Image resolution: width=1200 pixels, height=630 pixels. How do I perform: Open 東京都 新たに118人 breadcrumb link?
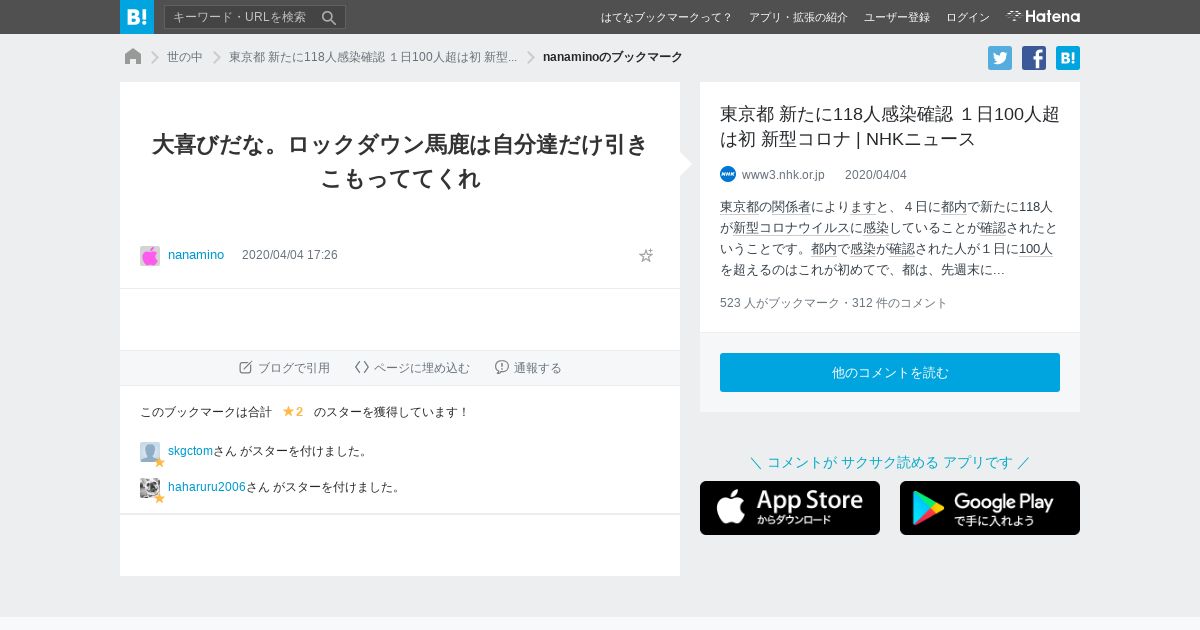point(373,57)
